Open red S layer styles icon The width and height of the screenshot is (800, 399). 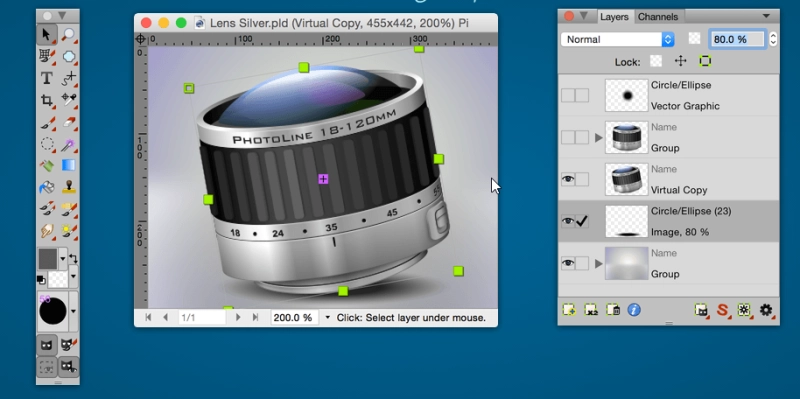(722, 310)
